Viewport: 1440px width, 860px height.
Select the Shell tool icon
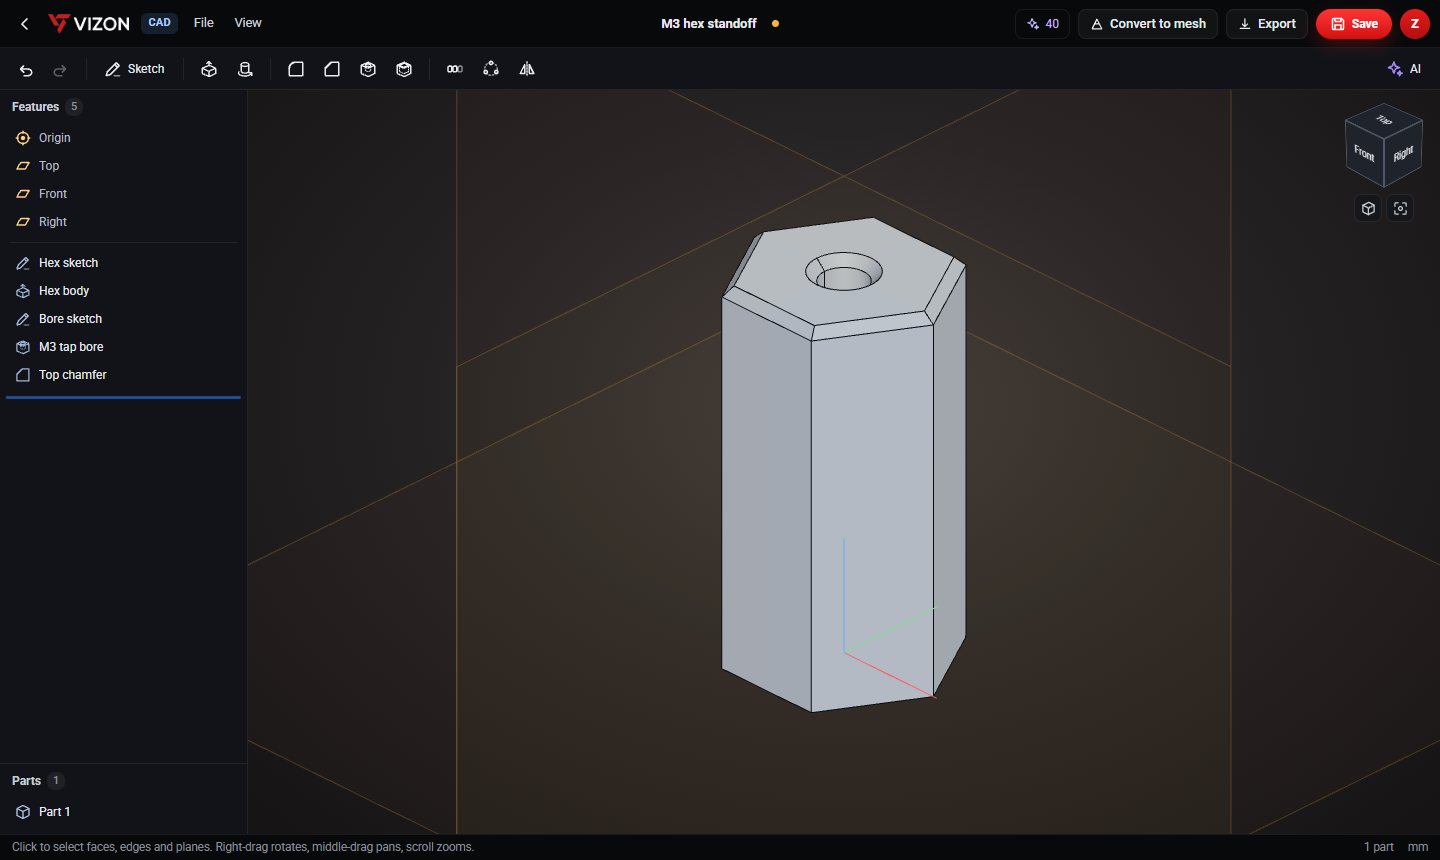404,69
